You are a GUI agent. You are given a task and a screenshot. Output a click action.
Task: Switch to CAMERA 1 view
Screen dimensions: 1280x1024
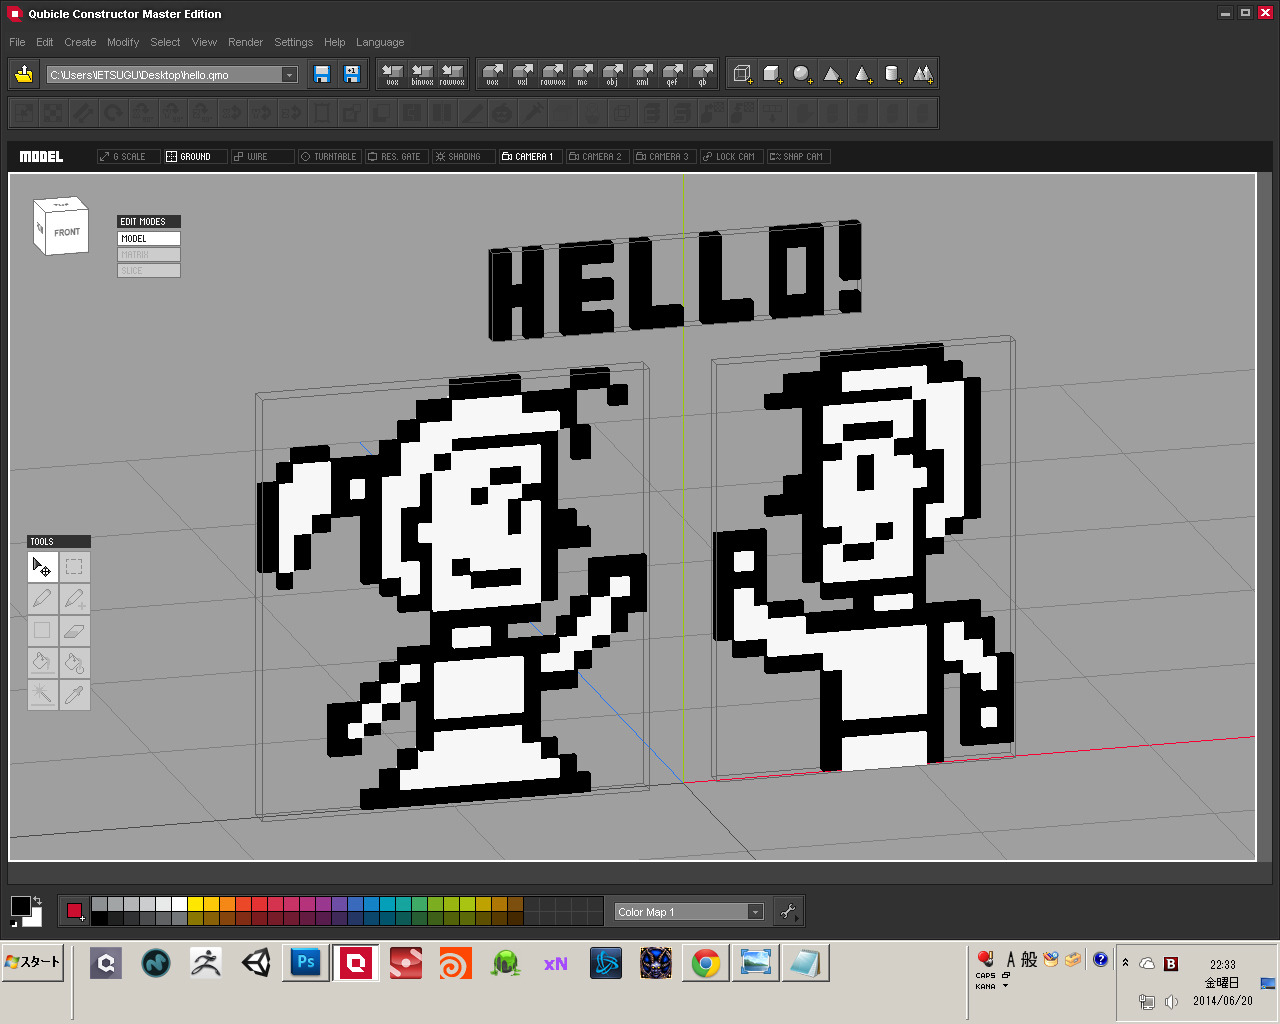(x=530, y=157)
